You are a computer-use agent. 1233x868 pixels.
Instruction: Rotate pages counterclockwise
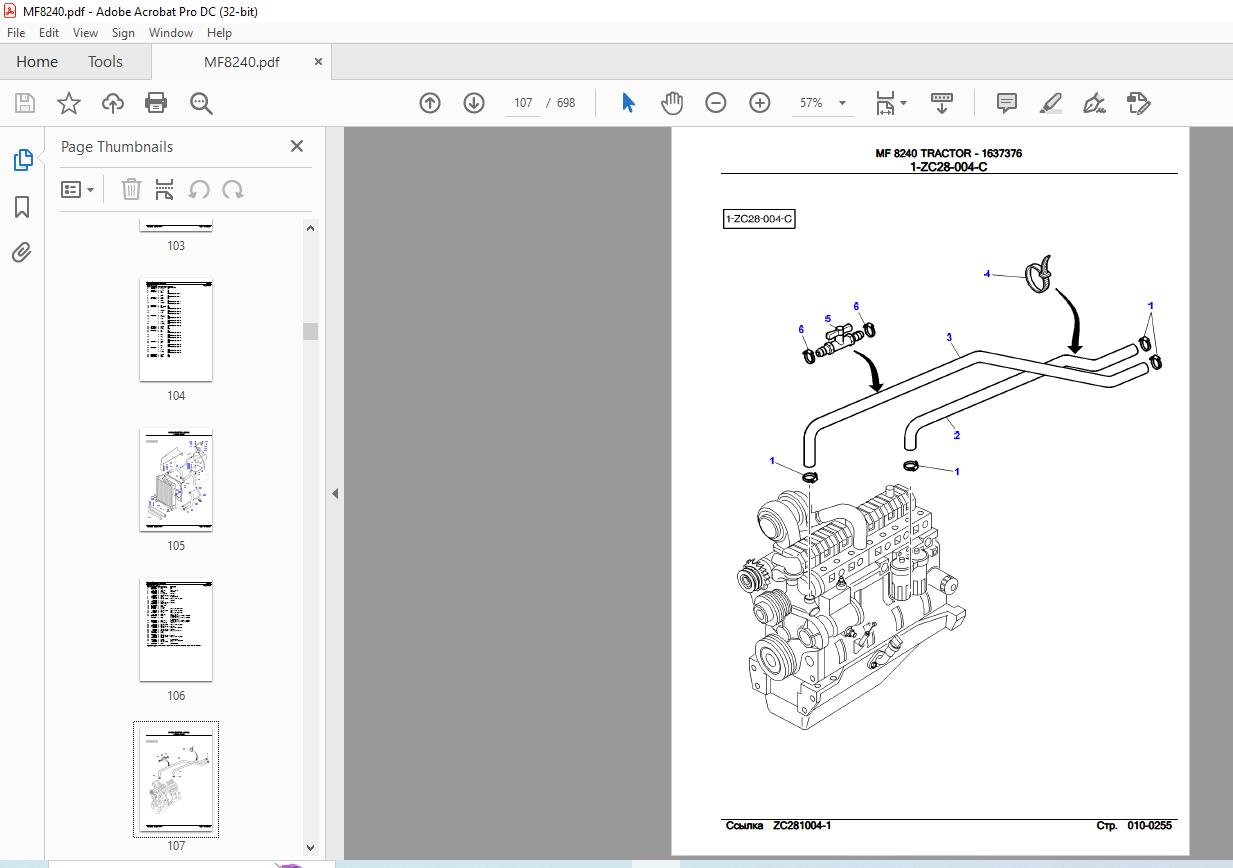[199, 190]
